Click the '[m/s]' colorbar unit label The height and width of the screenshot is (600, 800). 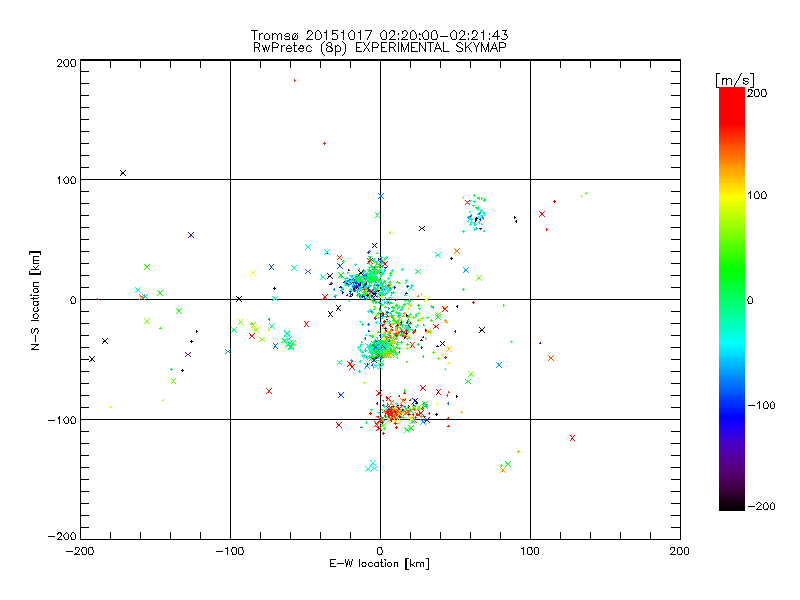click(735, 80)
